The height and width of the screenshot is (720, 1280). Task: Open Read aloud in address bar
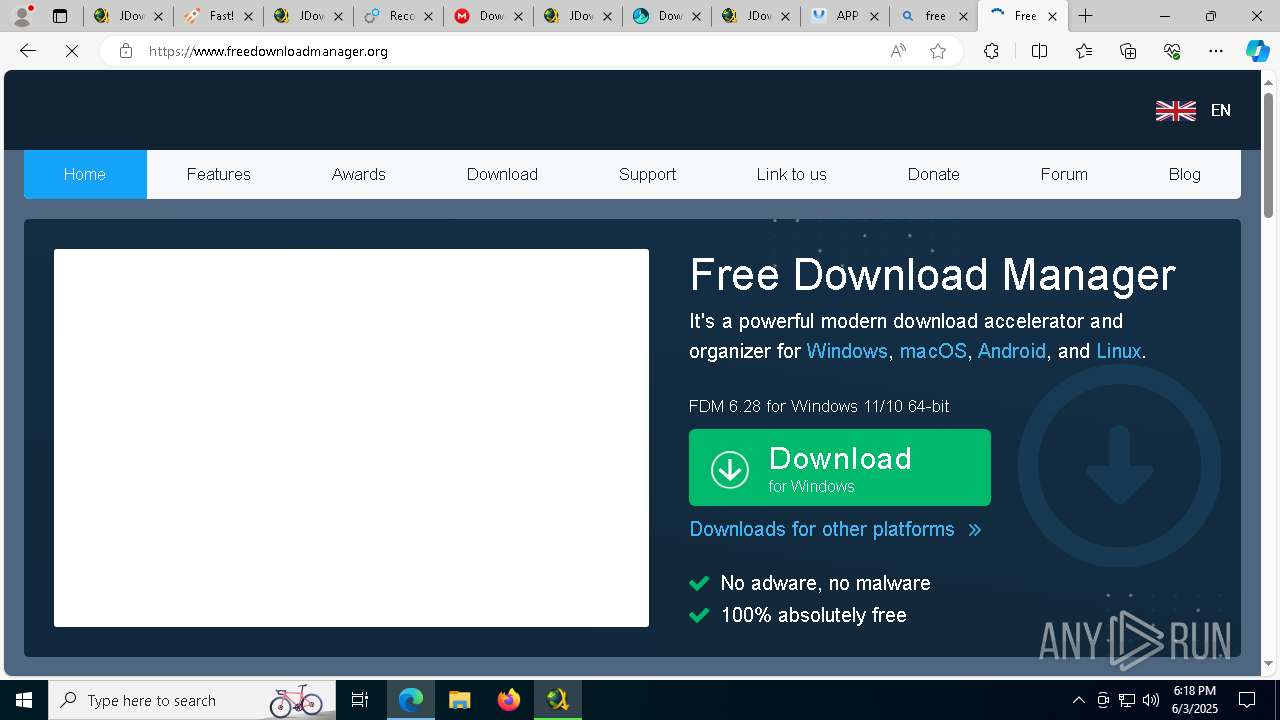coord(898,51)
